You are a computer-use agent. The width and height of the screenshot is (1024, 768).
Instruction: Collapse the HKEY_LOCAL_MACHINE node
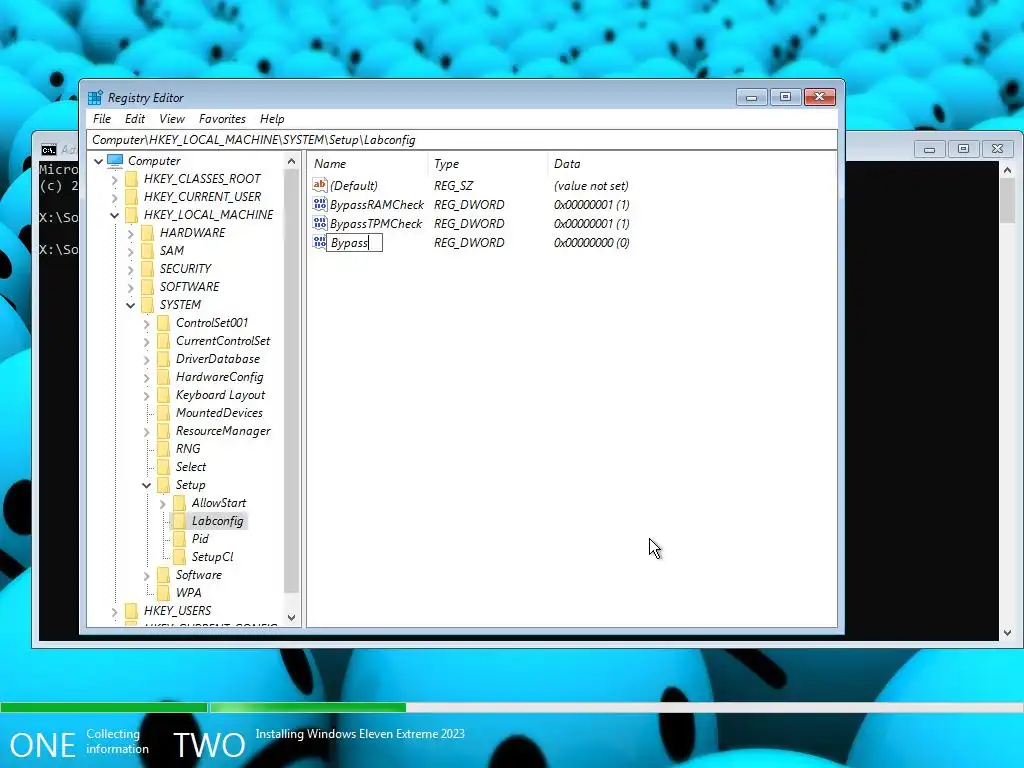(x=114, y=215)
